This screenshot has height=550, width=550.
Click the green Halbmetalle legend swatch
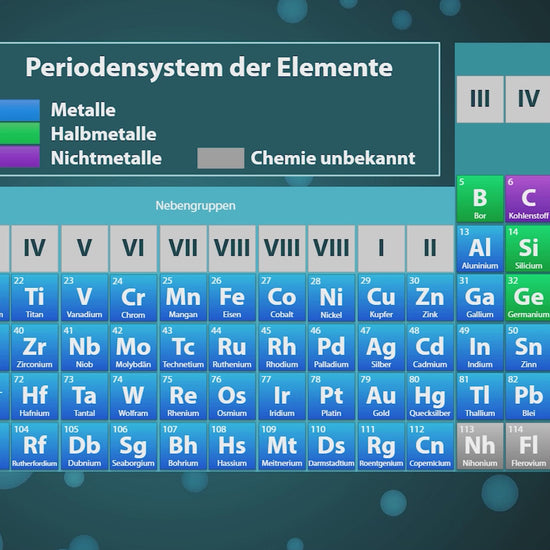(x=20, y=133)
